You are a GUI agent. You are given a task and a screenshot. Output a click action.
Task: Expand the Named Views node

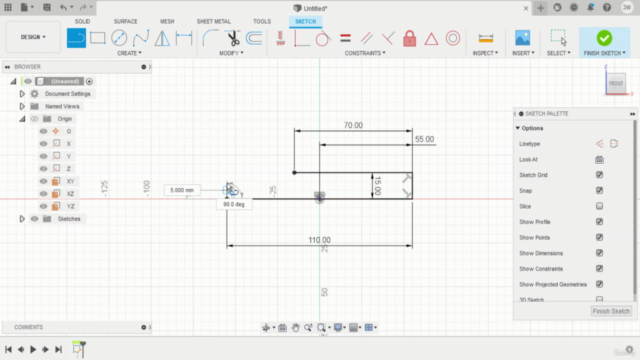(22, 106)
